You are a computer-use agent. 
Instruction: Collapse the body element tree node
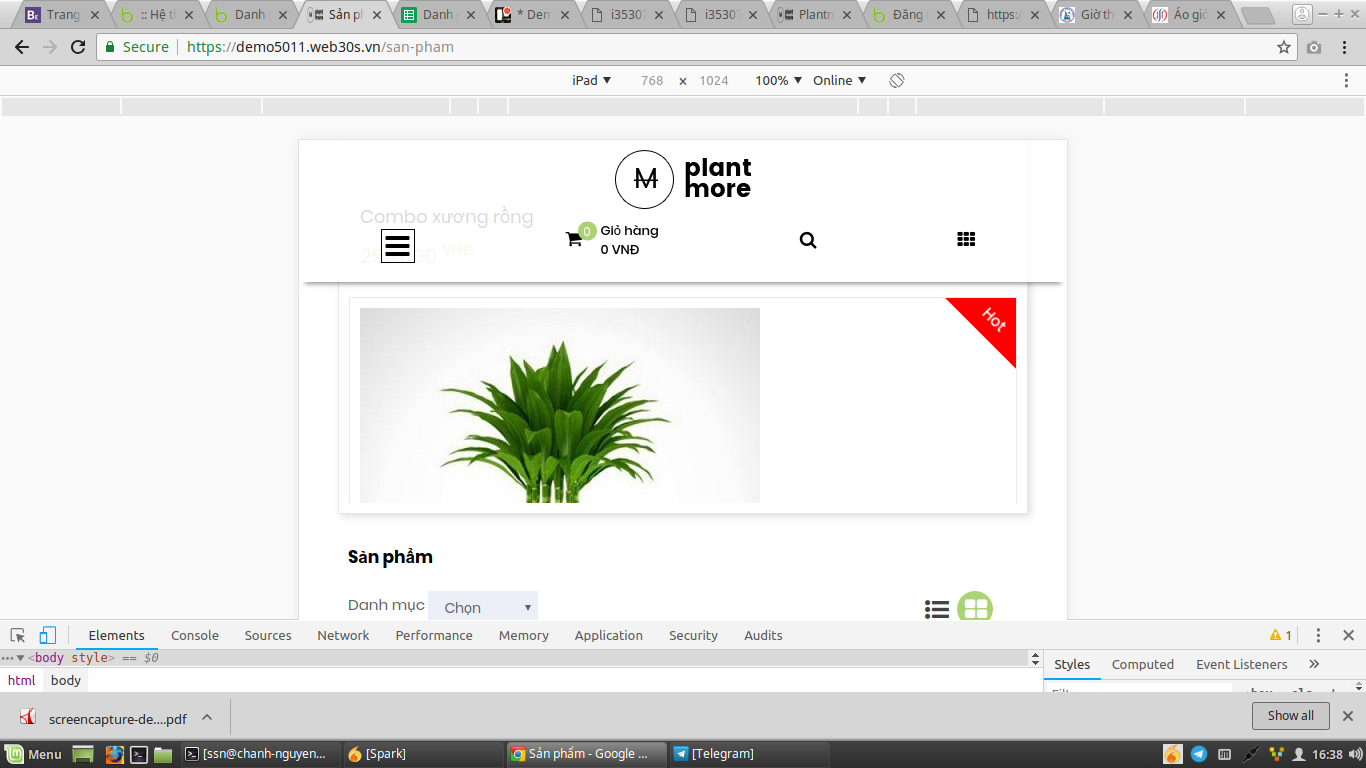(20, 658)
